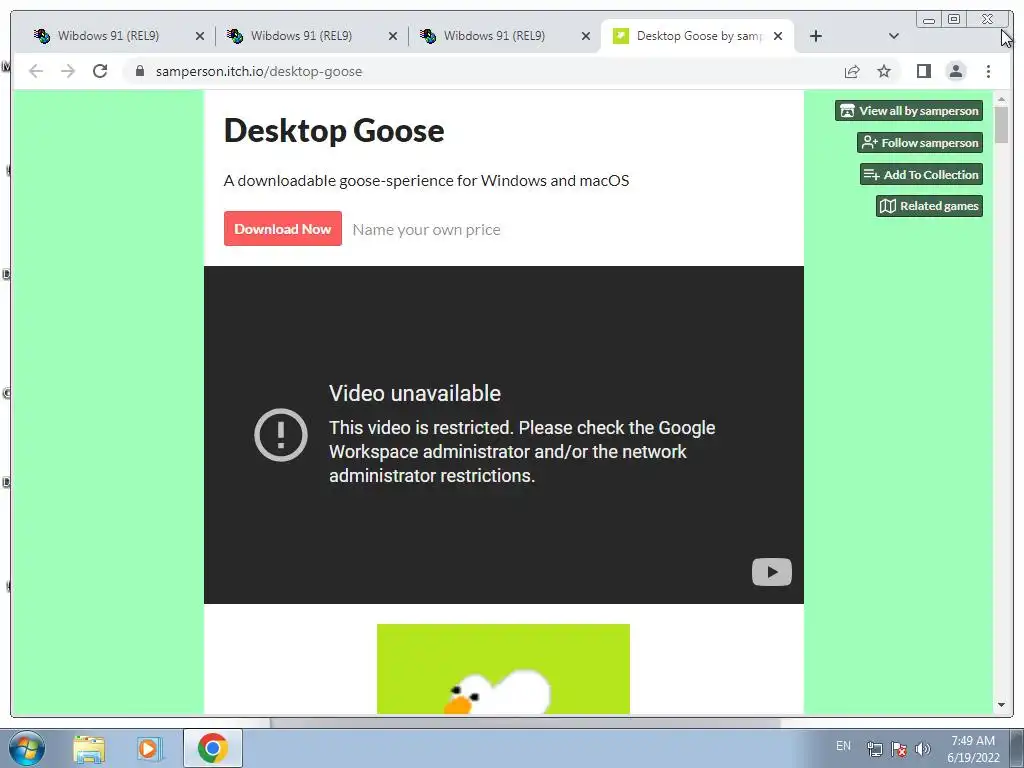Restore down the Chrome window
This screenshot has width=1024, height=768.
pyautogui.click(x=953, y=20)
